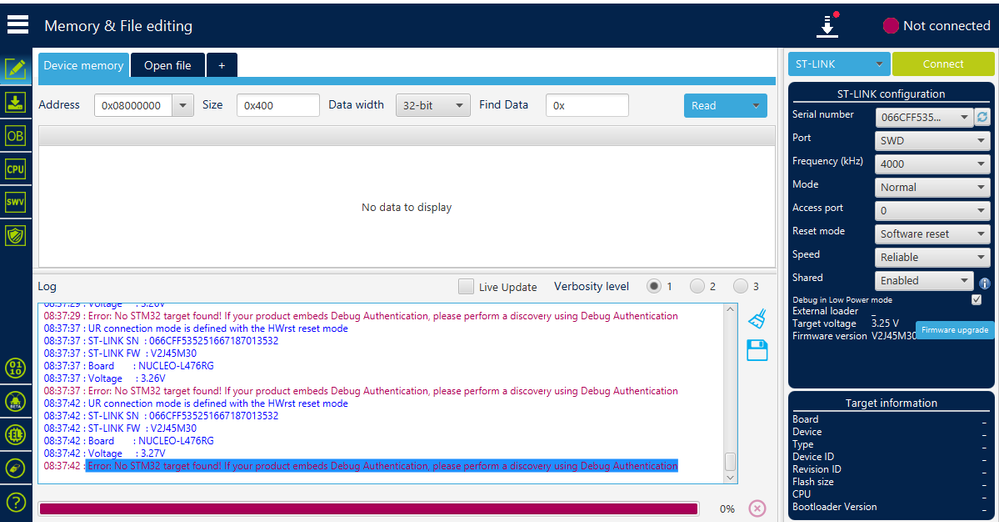Image resolution: width=999 pixels, height=522 pixels.
Task: Clear the log with broom icon
Action: 757,319
